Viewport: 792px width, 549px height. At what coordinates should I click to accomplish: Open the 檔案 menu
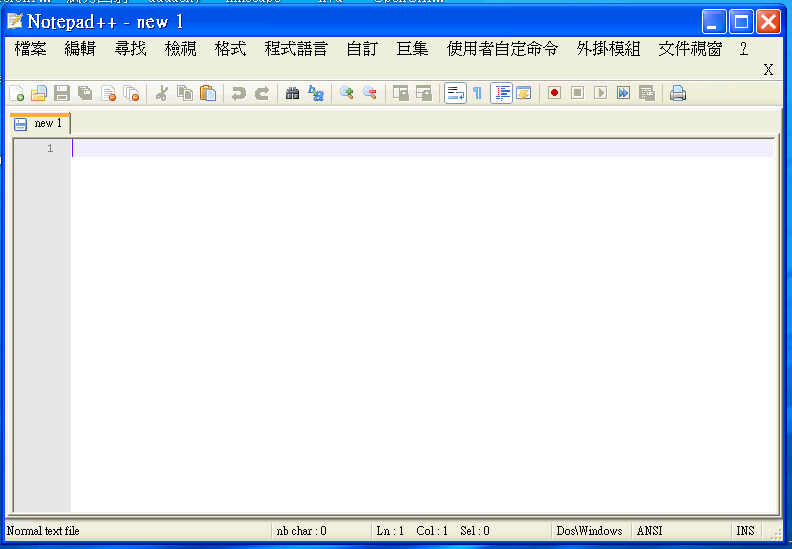click(30, 49)
